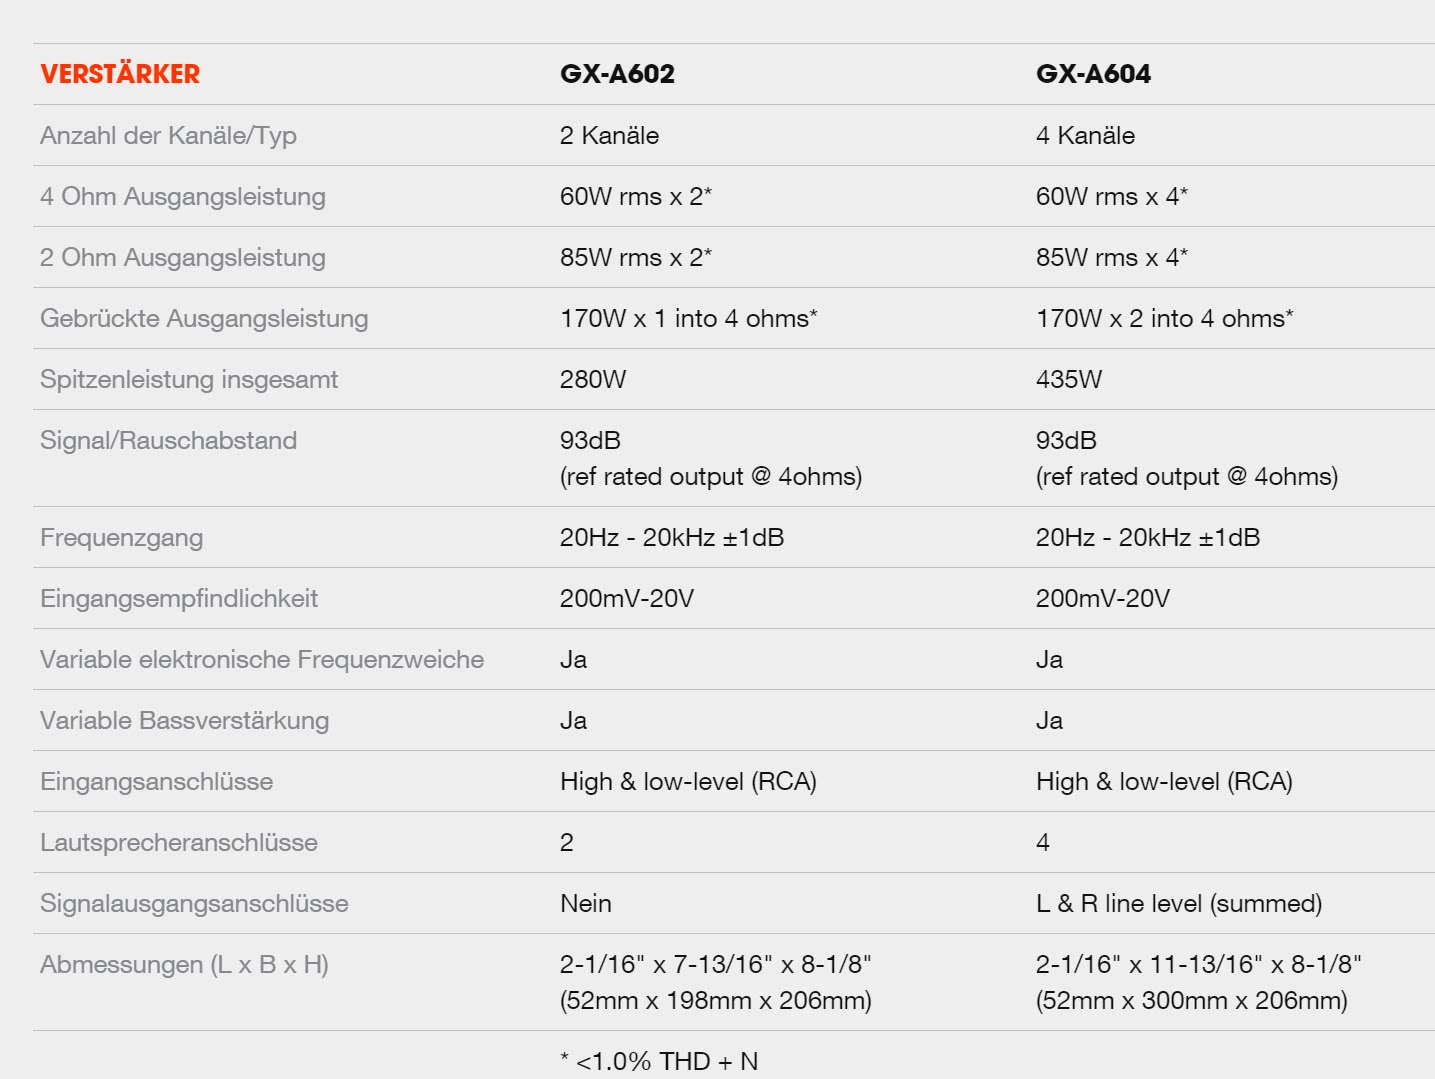Click the Nein value under GX-A602

point(586,903)
